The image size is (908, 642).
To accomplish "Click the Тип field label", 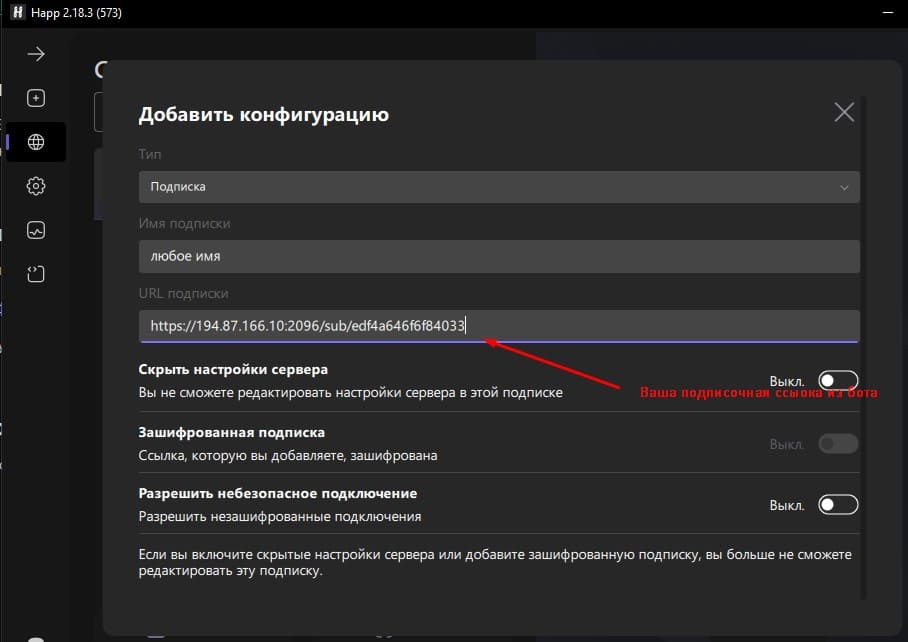I will coord(150,154).
